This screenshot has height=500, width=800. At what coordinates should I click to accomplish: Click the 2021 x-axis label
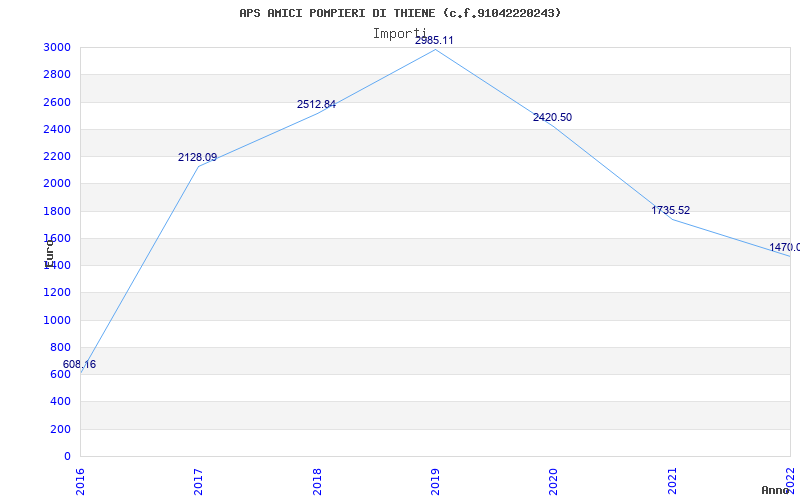(x=672, y=481)
